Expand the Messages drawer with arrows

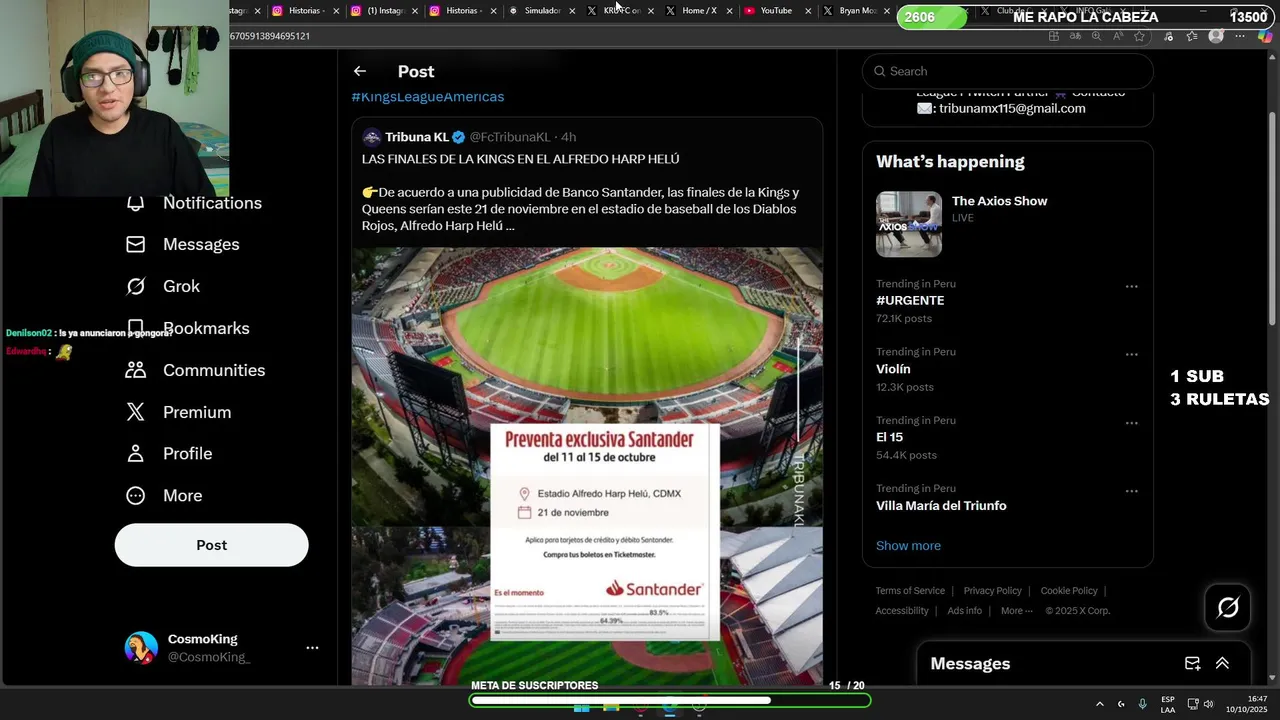coord(1222,663)
